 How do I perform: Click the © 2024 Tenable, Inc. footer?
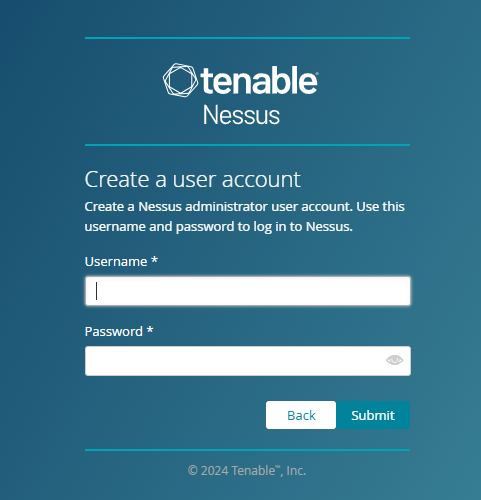247,471
